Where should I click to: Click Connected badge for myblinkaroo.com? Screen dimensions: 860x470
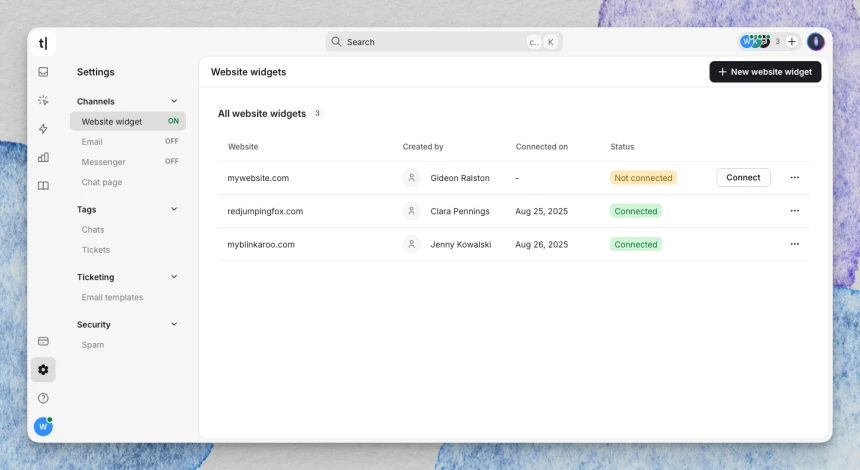[x=636, y=244]
